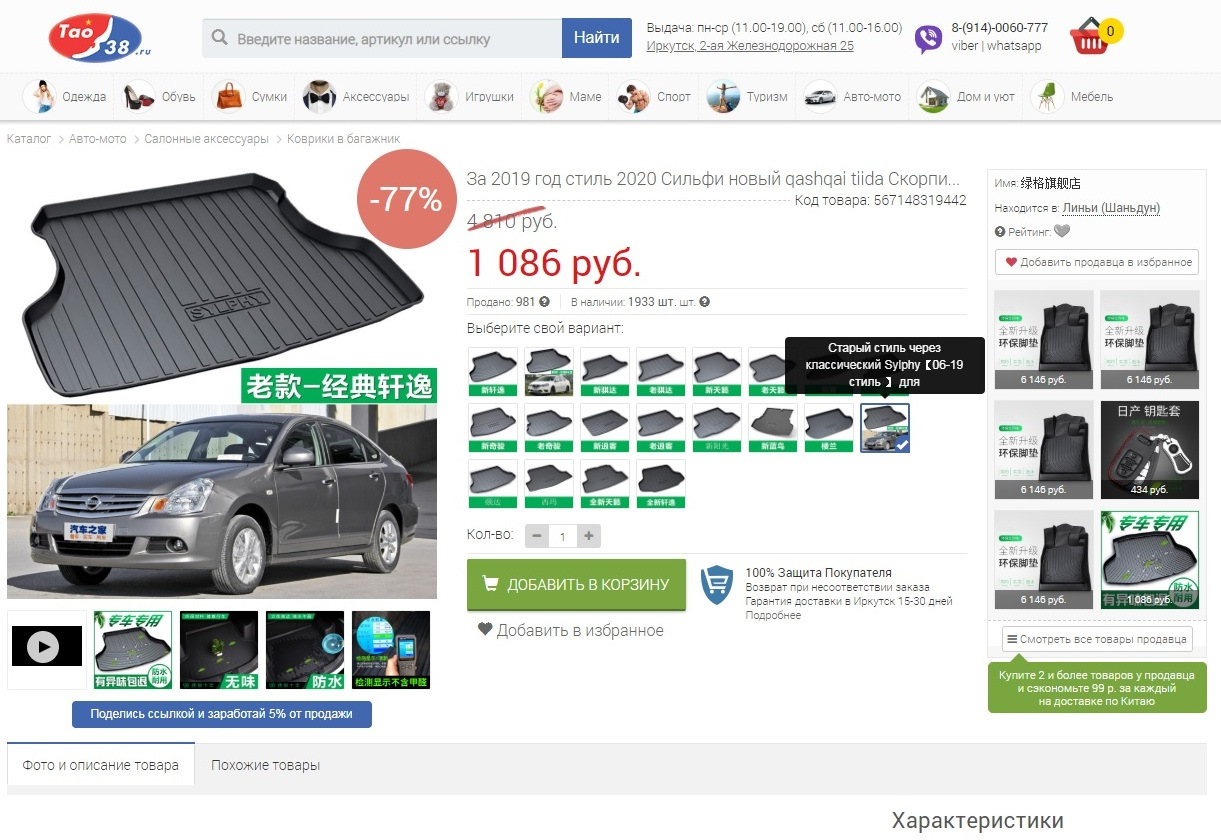Open the seller's 434 руб. key case product

[1150, 450]
